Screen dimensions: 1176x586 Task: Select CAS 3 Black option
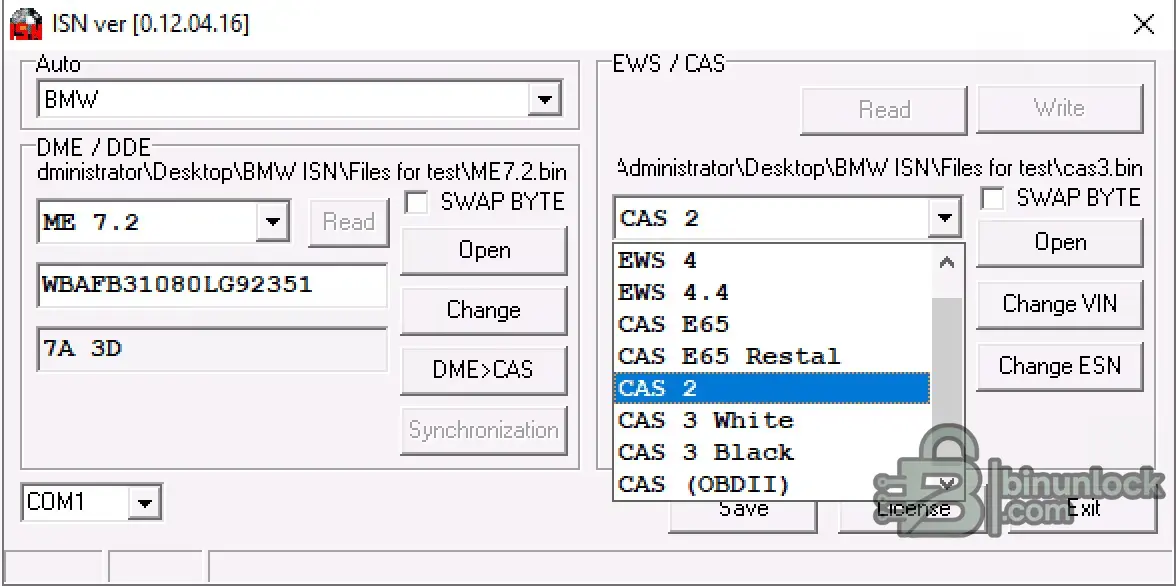772,452
